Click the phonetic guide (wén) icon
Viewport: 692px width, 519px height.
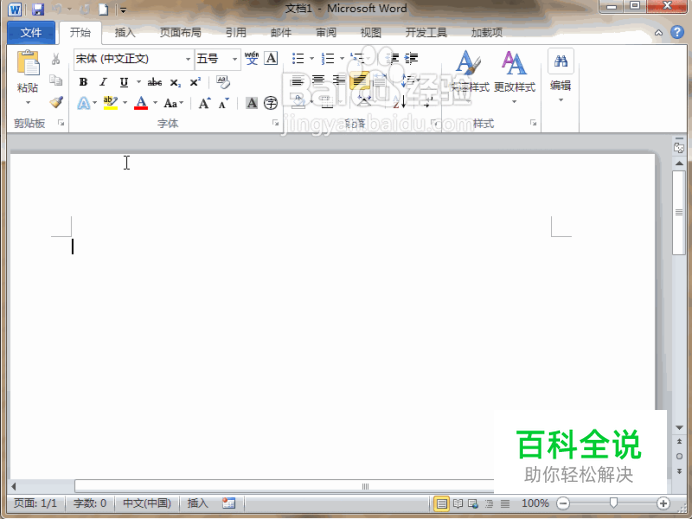click(252, 58)
